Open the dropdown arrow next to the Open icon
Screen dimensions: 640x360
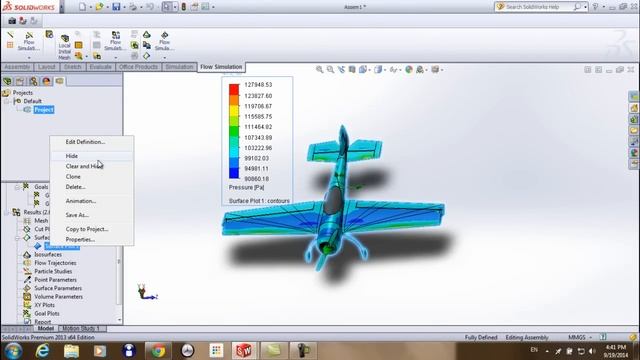pyautogui.click(x=107, y=7)
